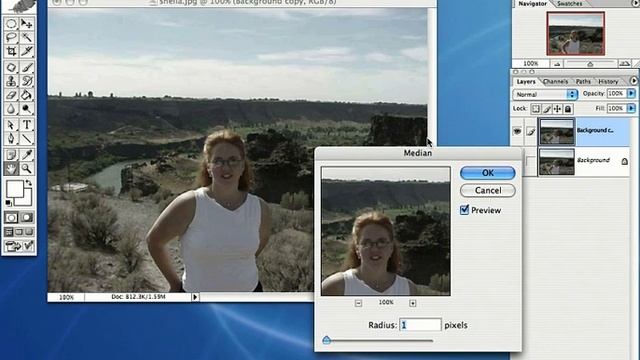This screenshot has width=640, height=360.
Task: Select the Paint Bucket tool
Action: pos(27,95)
